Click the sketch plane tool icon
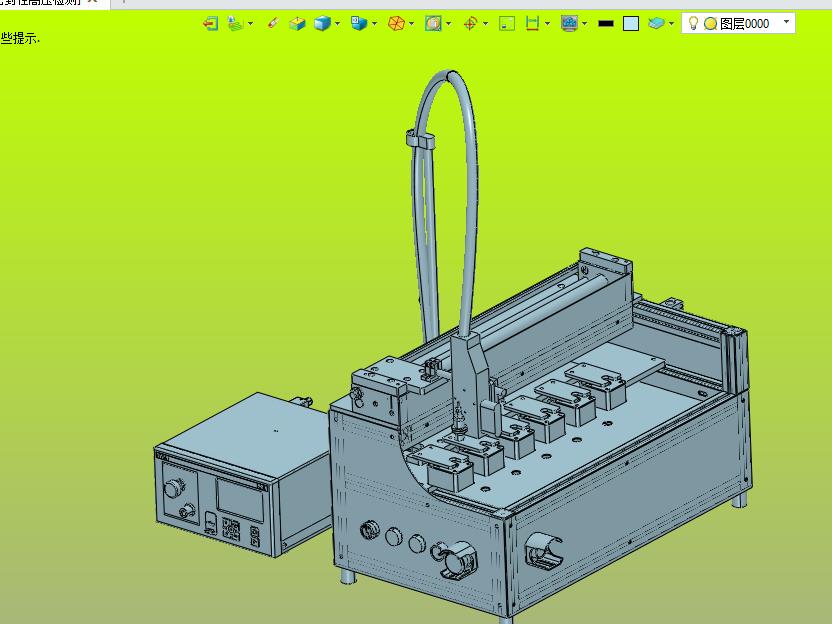The image size is (832, 624). 235,23
